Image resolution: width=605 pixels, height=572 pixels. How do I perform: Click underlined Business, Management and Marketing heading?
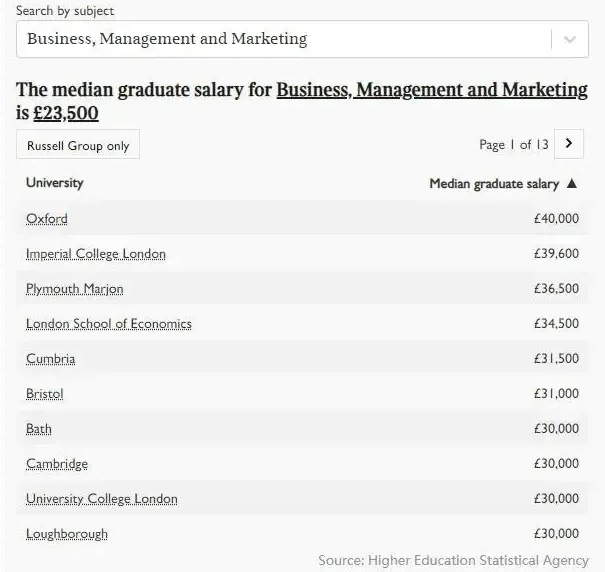pos(432,90)
